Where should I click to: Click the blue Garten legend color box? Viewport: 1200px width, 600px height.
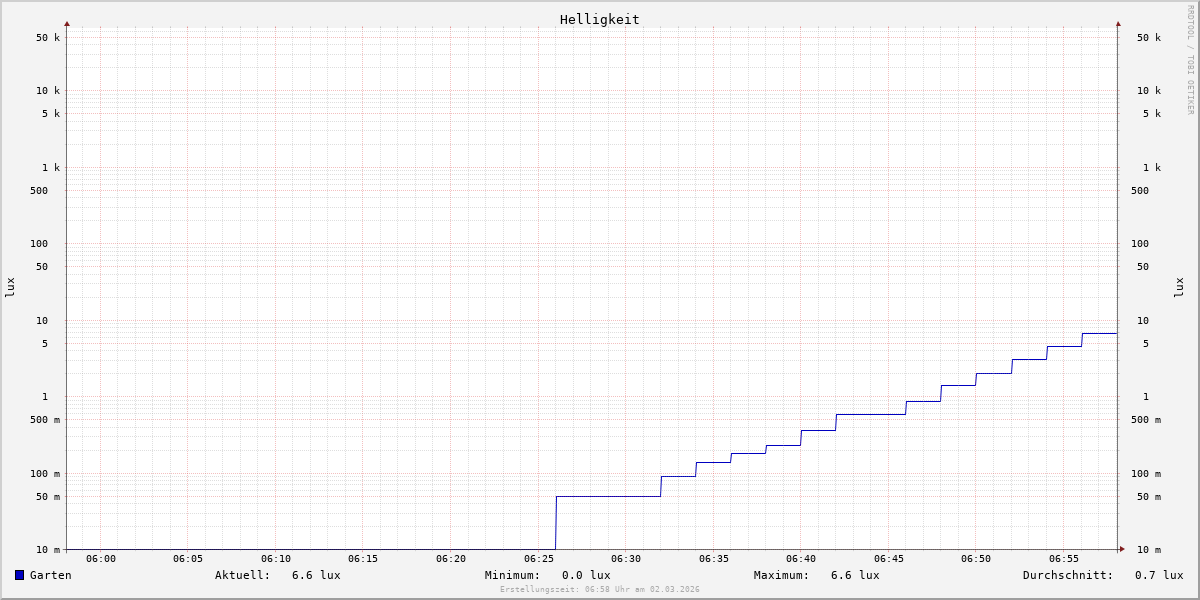click(x=19, y=575)
